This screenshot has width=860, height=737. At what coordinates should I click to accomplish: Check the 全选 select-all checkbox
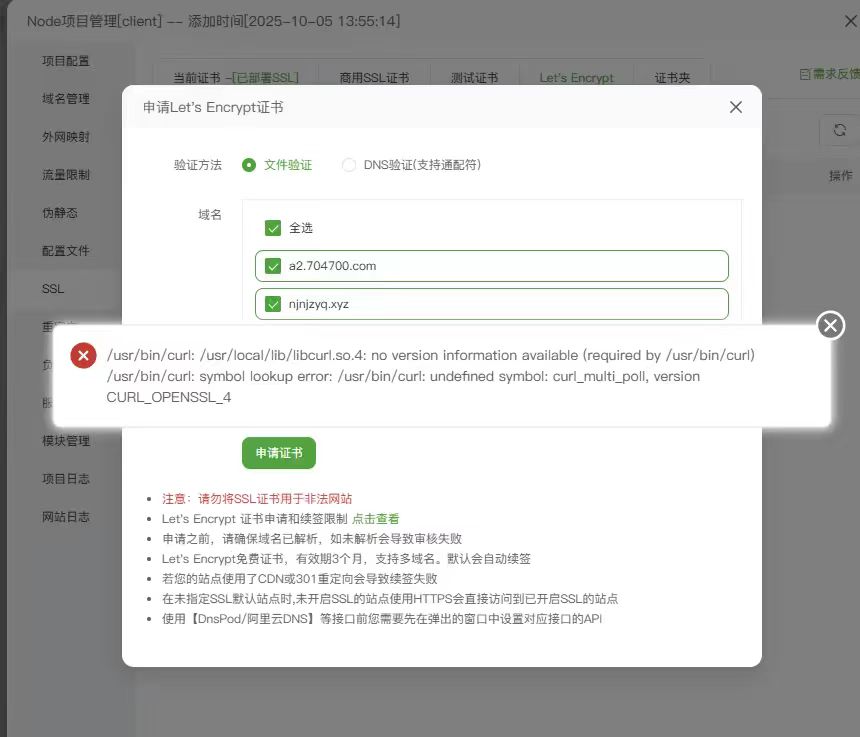[273, 227]
